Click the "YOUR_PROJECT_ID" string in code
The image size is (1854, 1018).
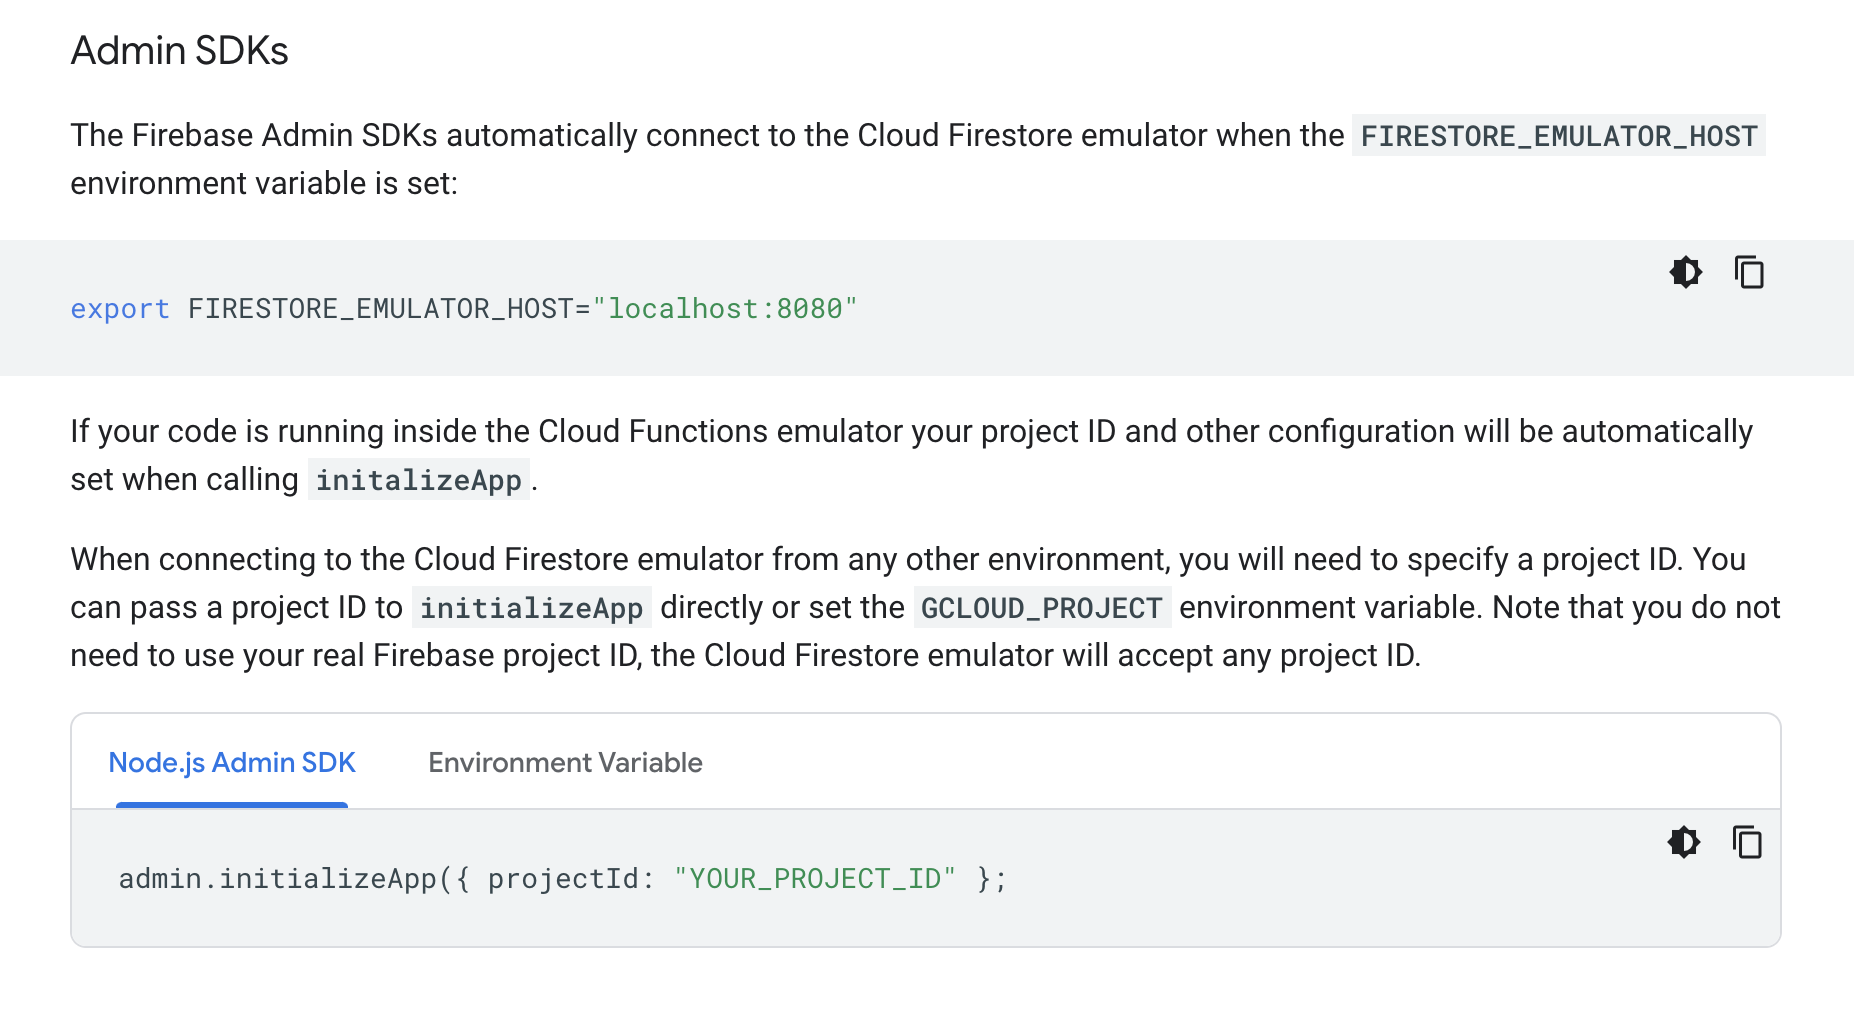(x=815, y=879)
